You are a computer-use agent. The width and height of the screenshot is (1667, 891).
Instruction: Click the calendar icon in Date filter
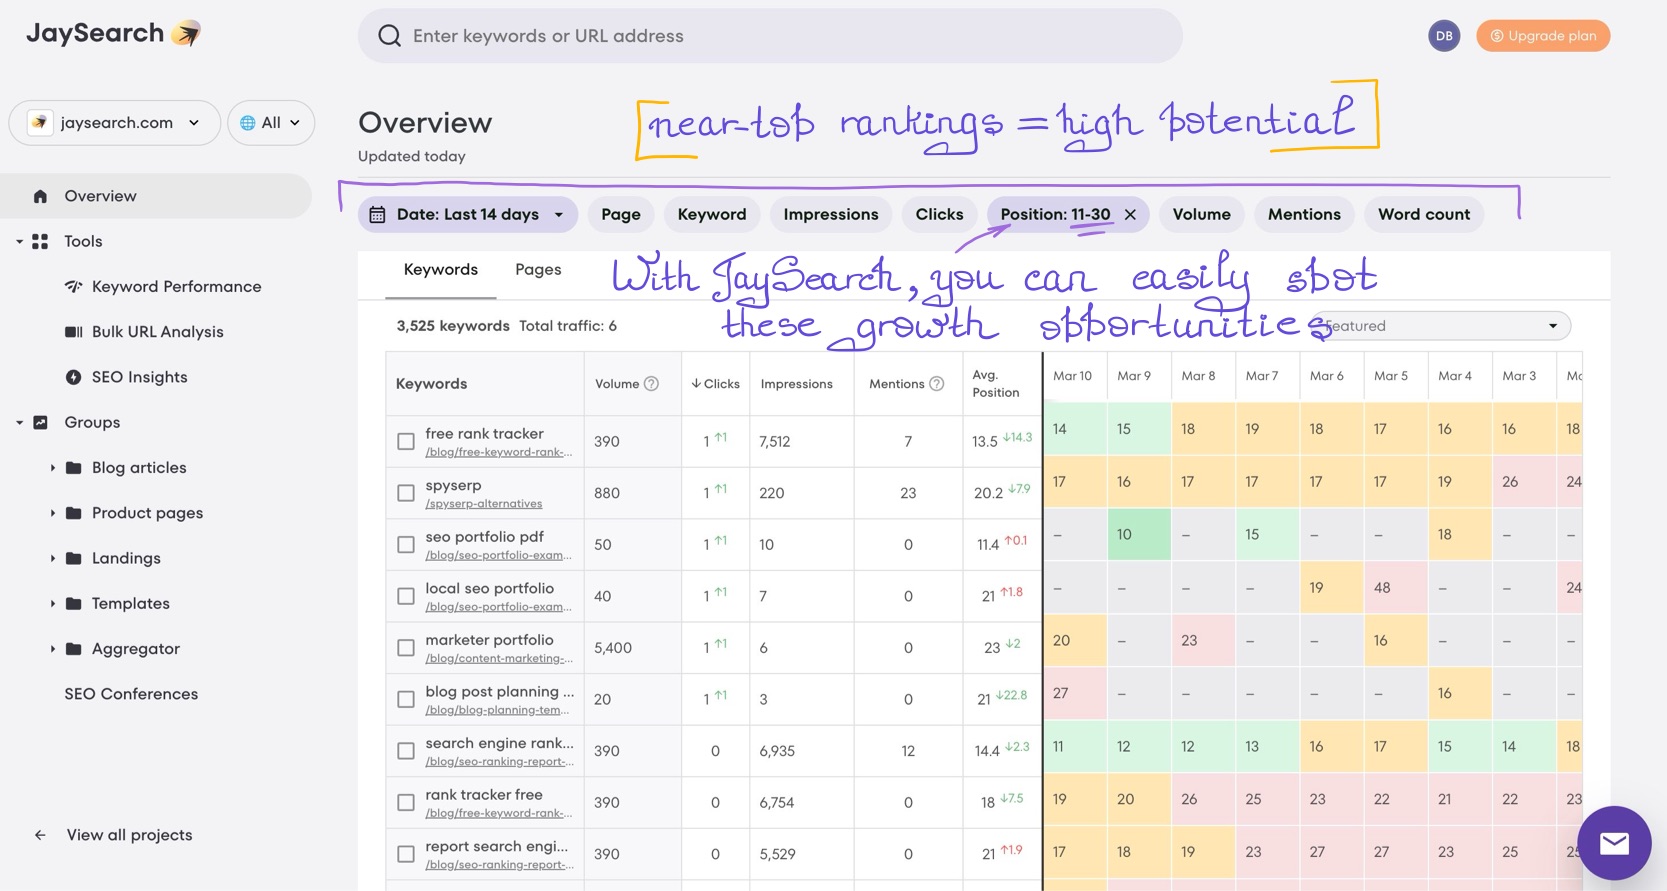377,214
